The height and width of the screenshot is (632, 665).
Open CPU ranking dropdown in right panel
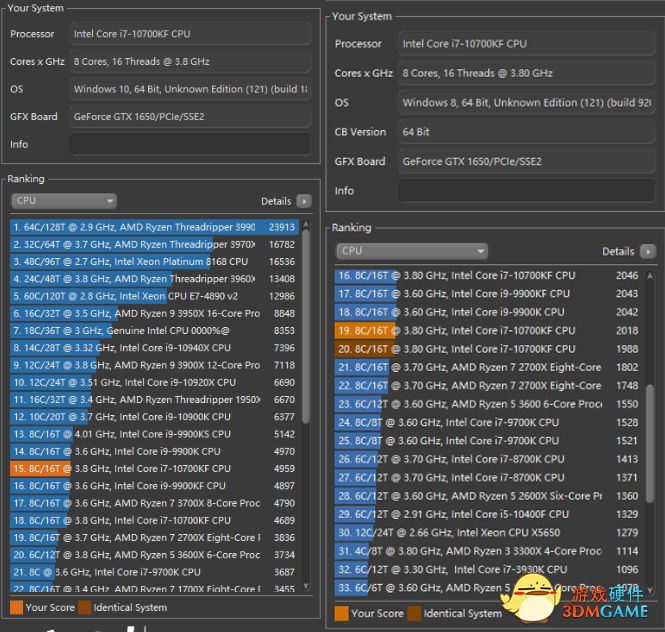pyautogui.click(x=412, y=251)
